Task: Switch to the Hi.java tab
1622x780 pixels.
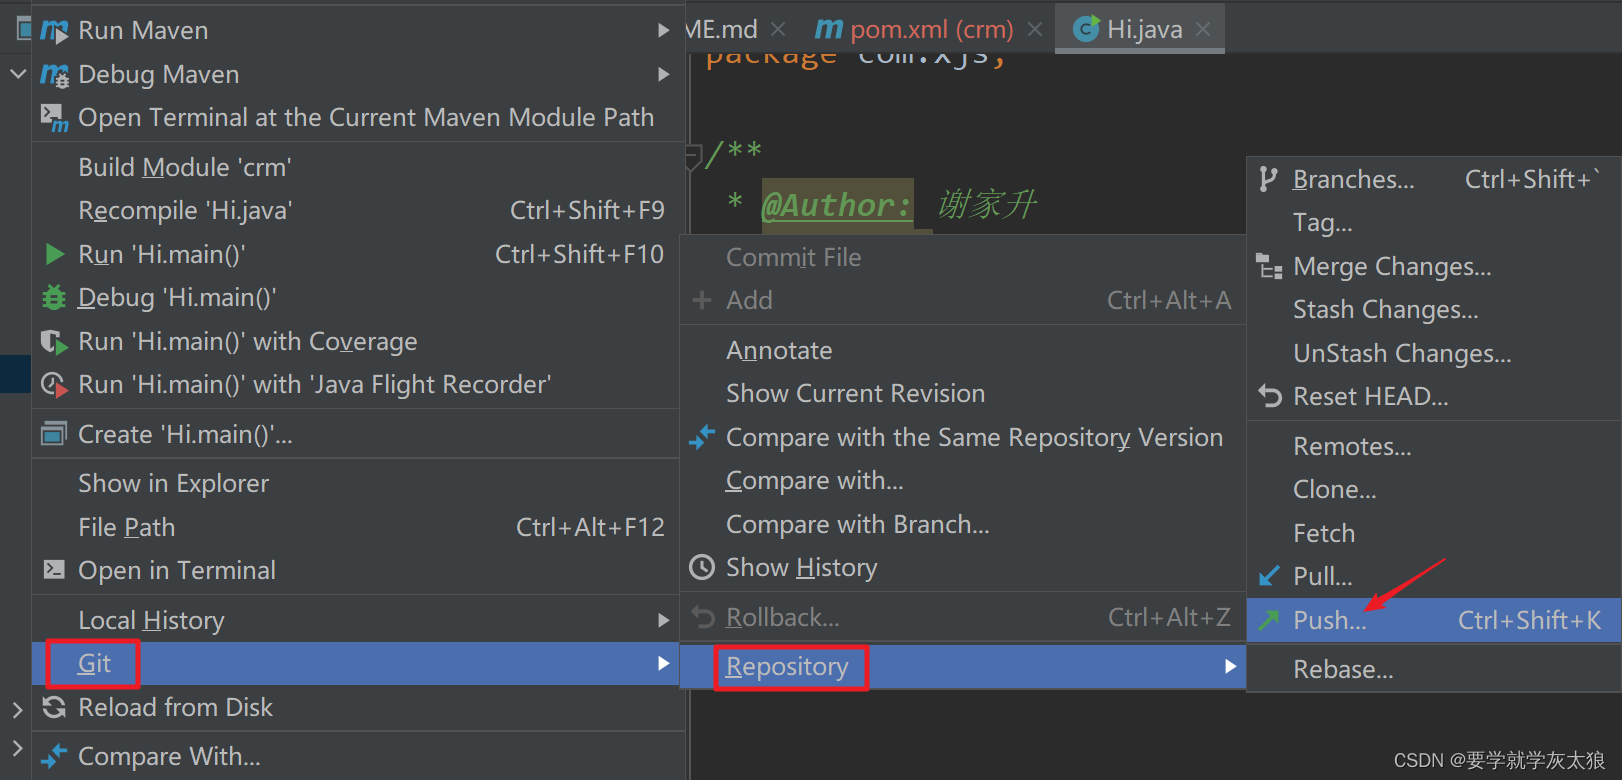Action: [1140, 29]
